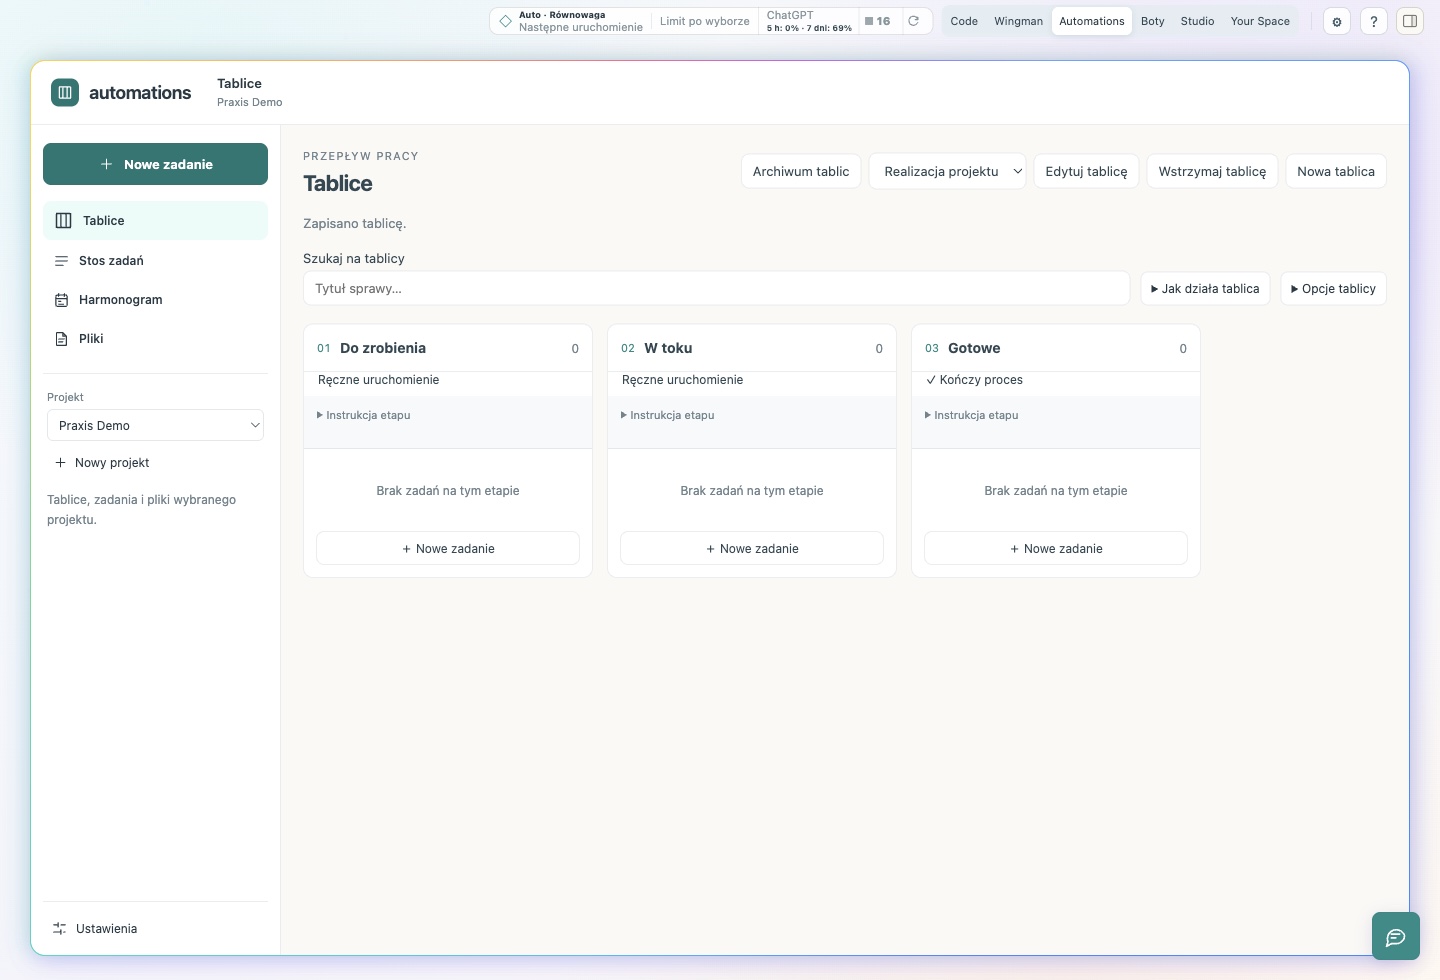Screen dimensions: 1440x980
Task: Toggle the side panel layout icon
Action: point(1410,21)
